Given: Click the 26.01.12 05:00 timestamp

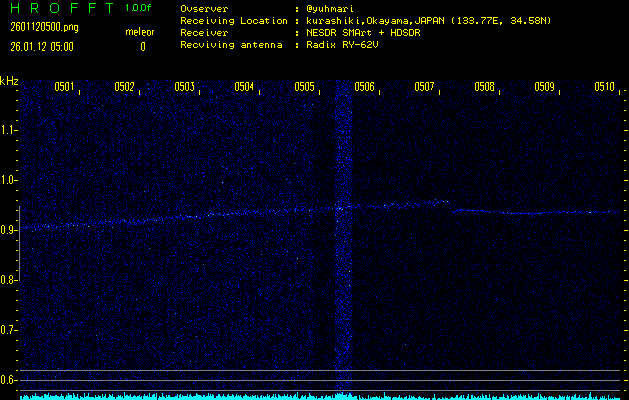Looking at the screenshot, I should tap(42, 46).
